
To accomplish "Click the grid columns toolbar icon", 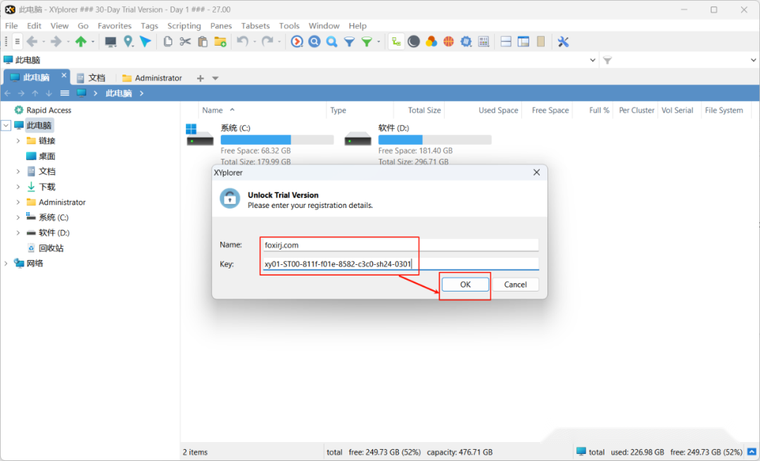I will [483, 42].
